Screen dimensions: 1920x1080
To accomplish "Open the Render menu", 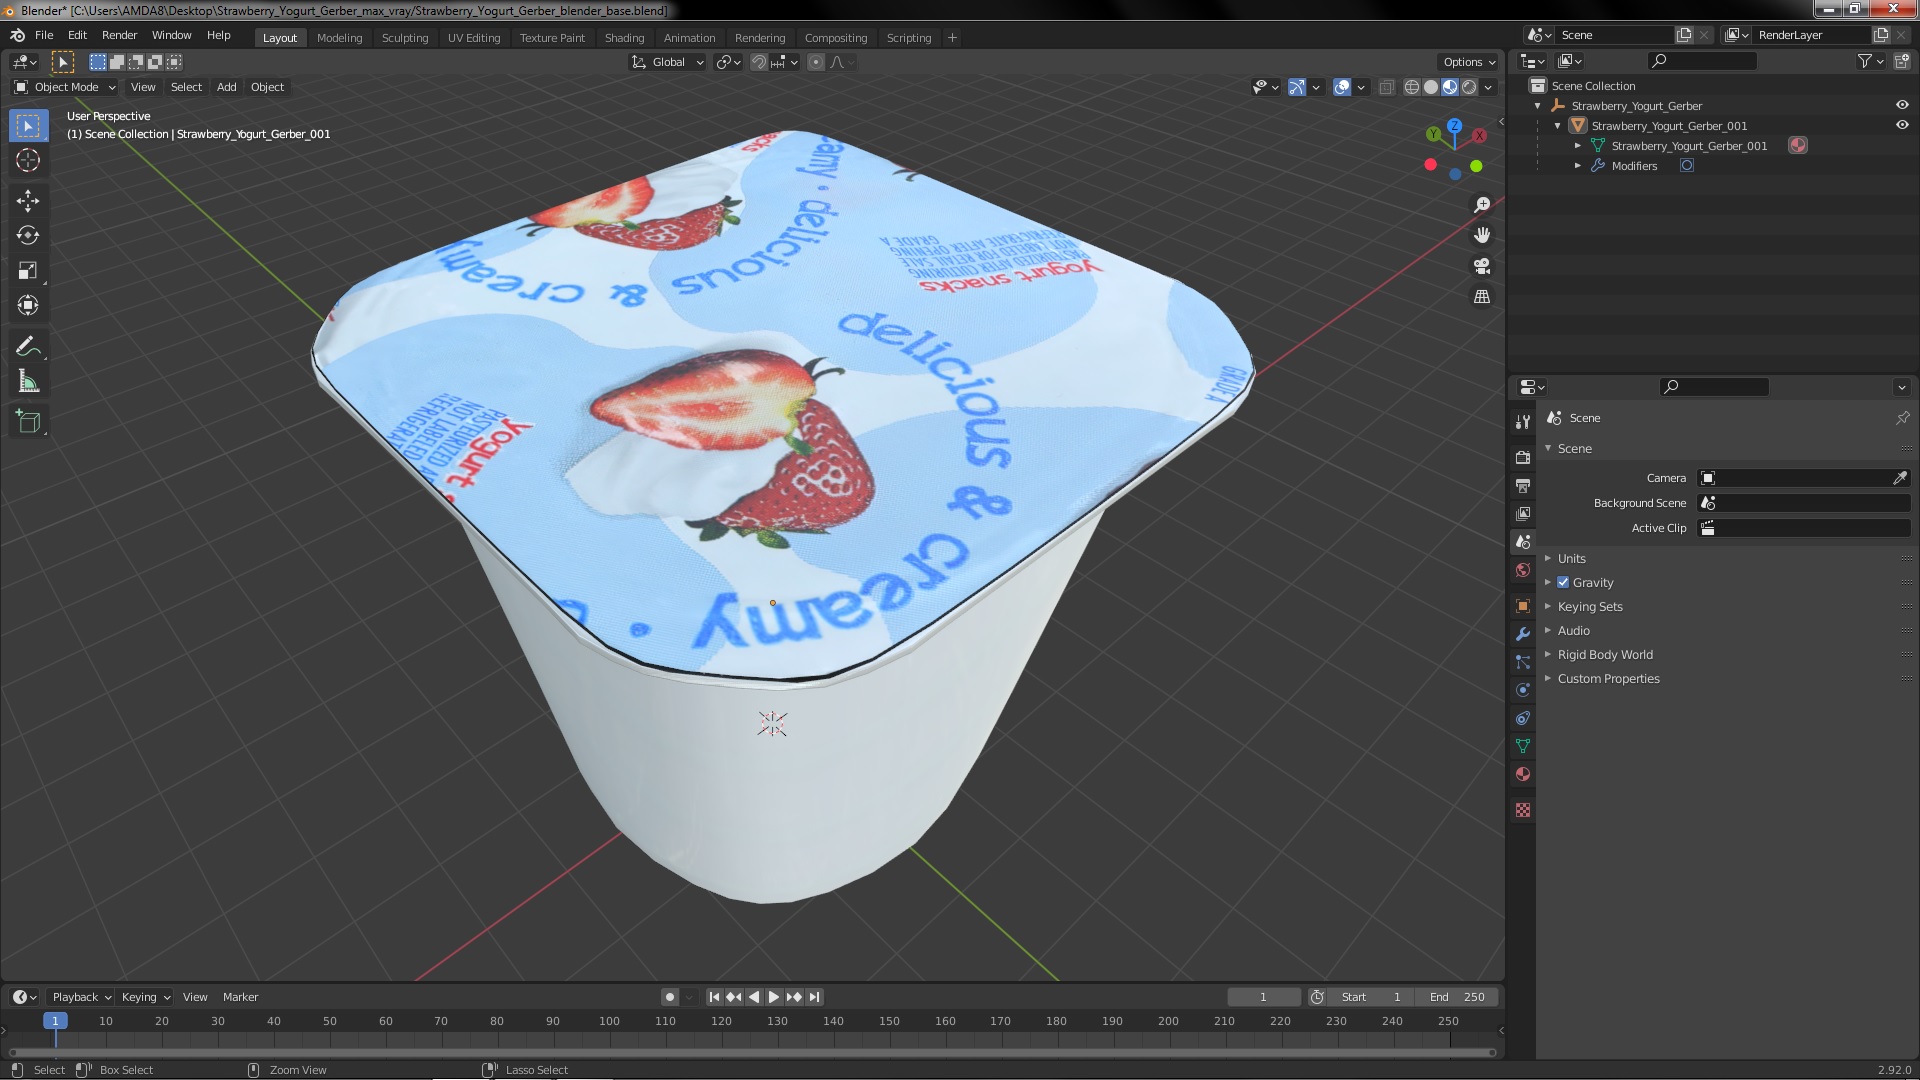I will (x=119, y=35).
